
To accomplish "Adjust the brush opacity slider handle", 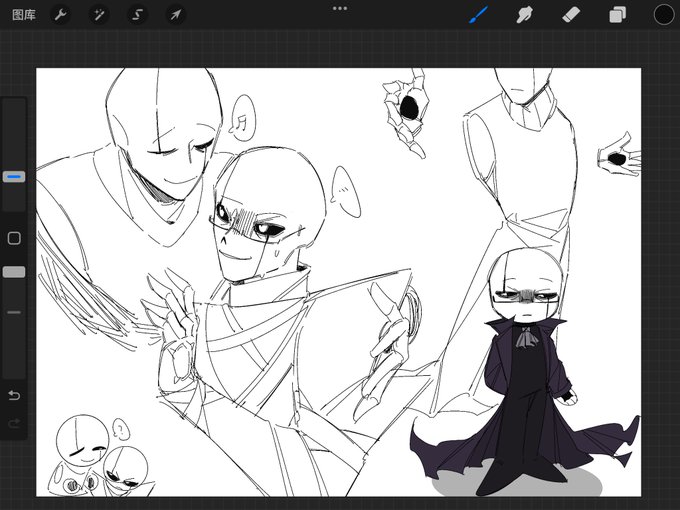I will (x=14, y=272).
